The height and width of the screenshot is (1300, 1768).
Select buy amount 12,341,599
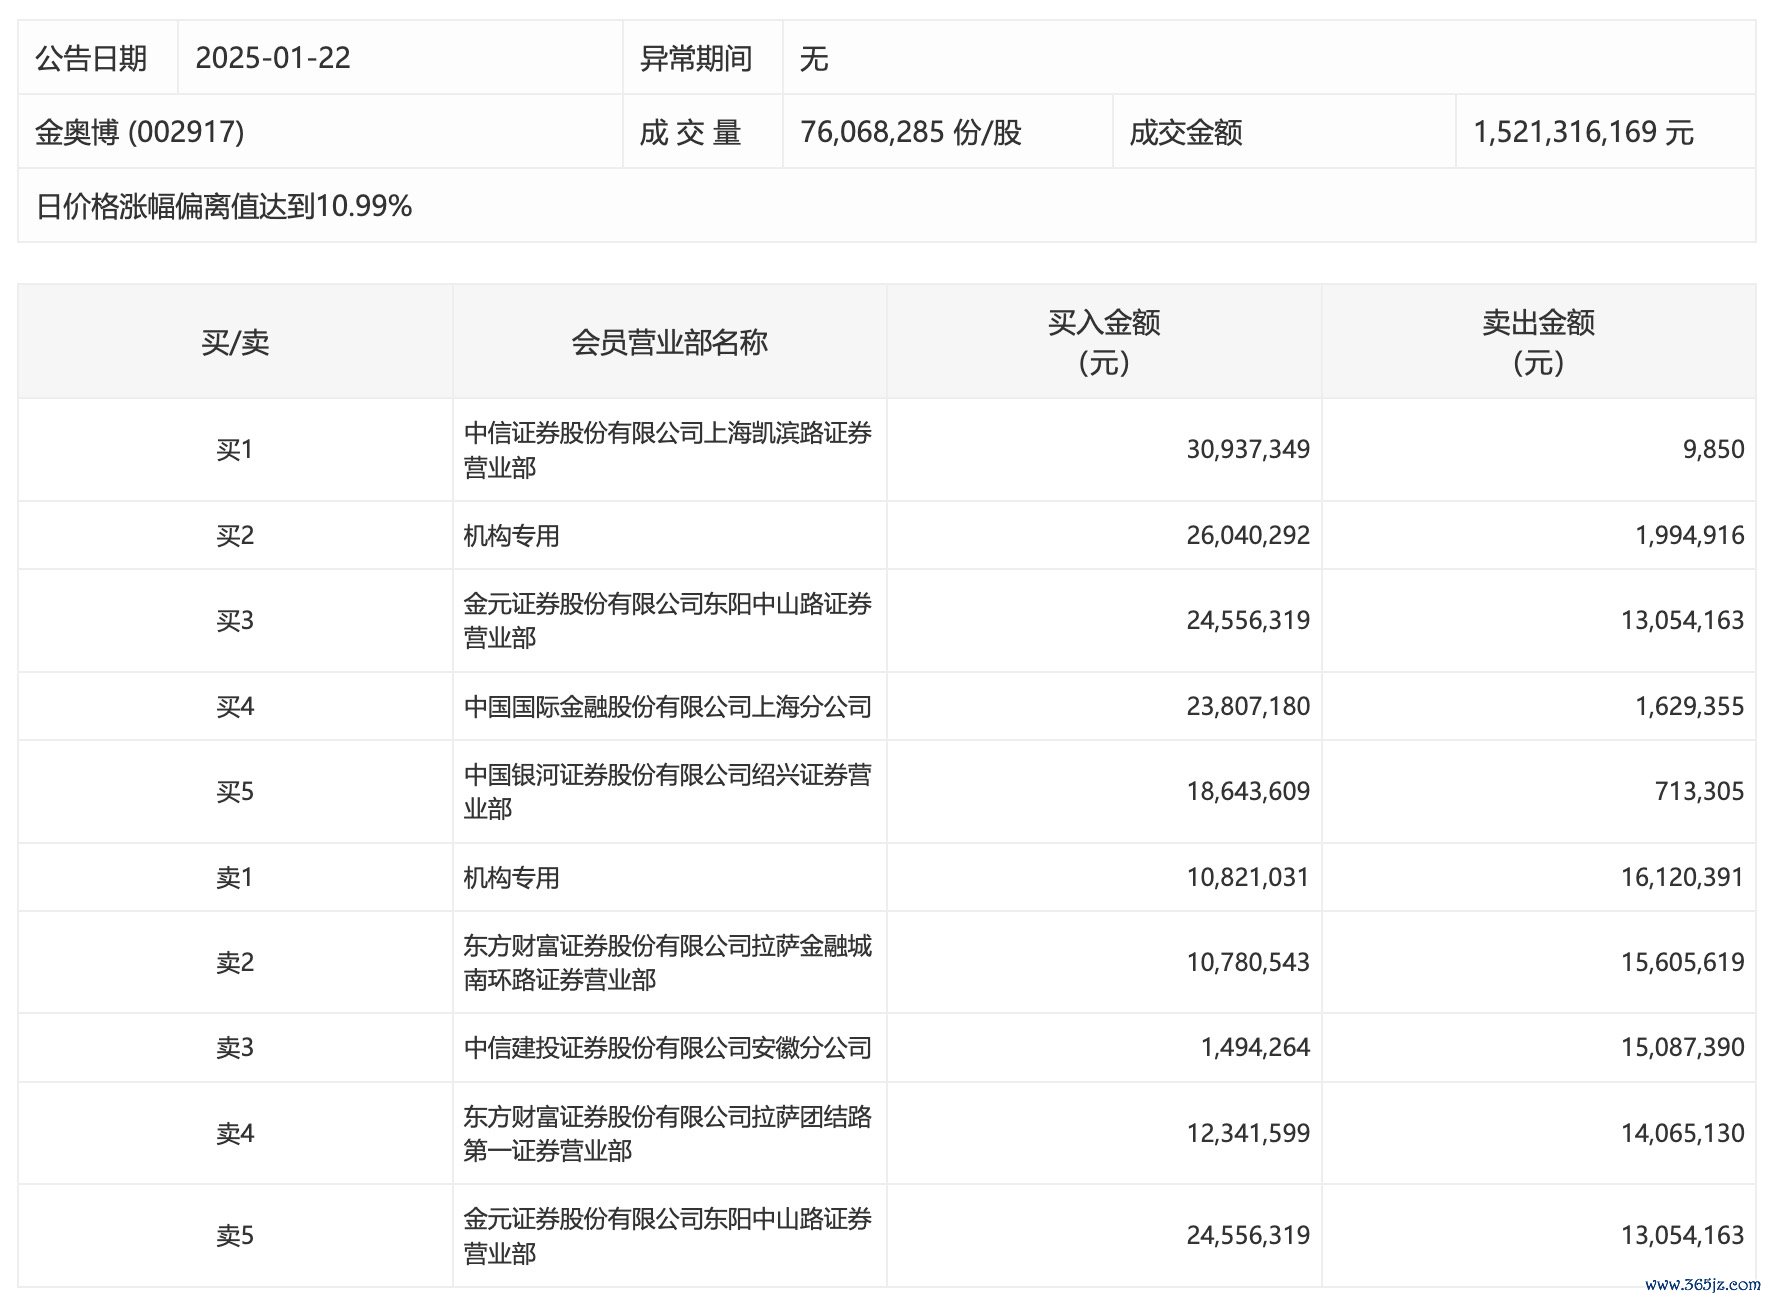[x=1248, y=1134]
